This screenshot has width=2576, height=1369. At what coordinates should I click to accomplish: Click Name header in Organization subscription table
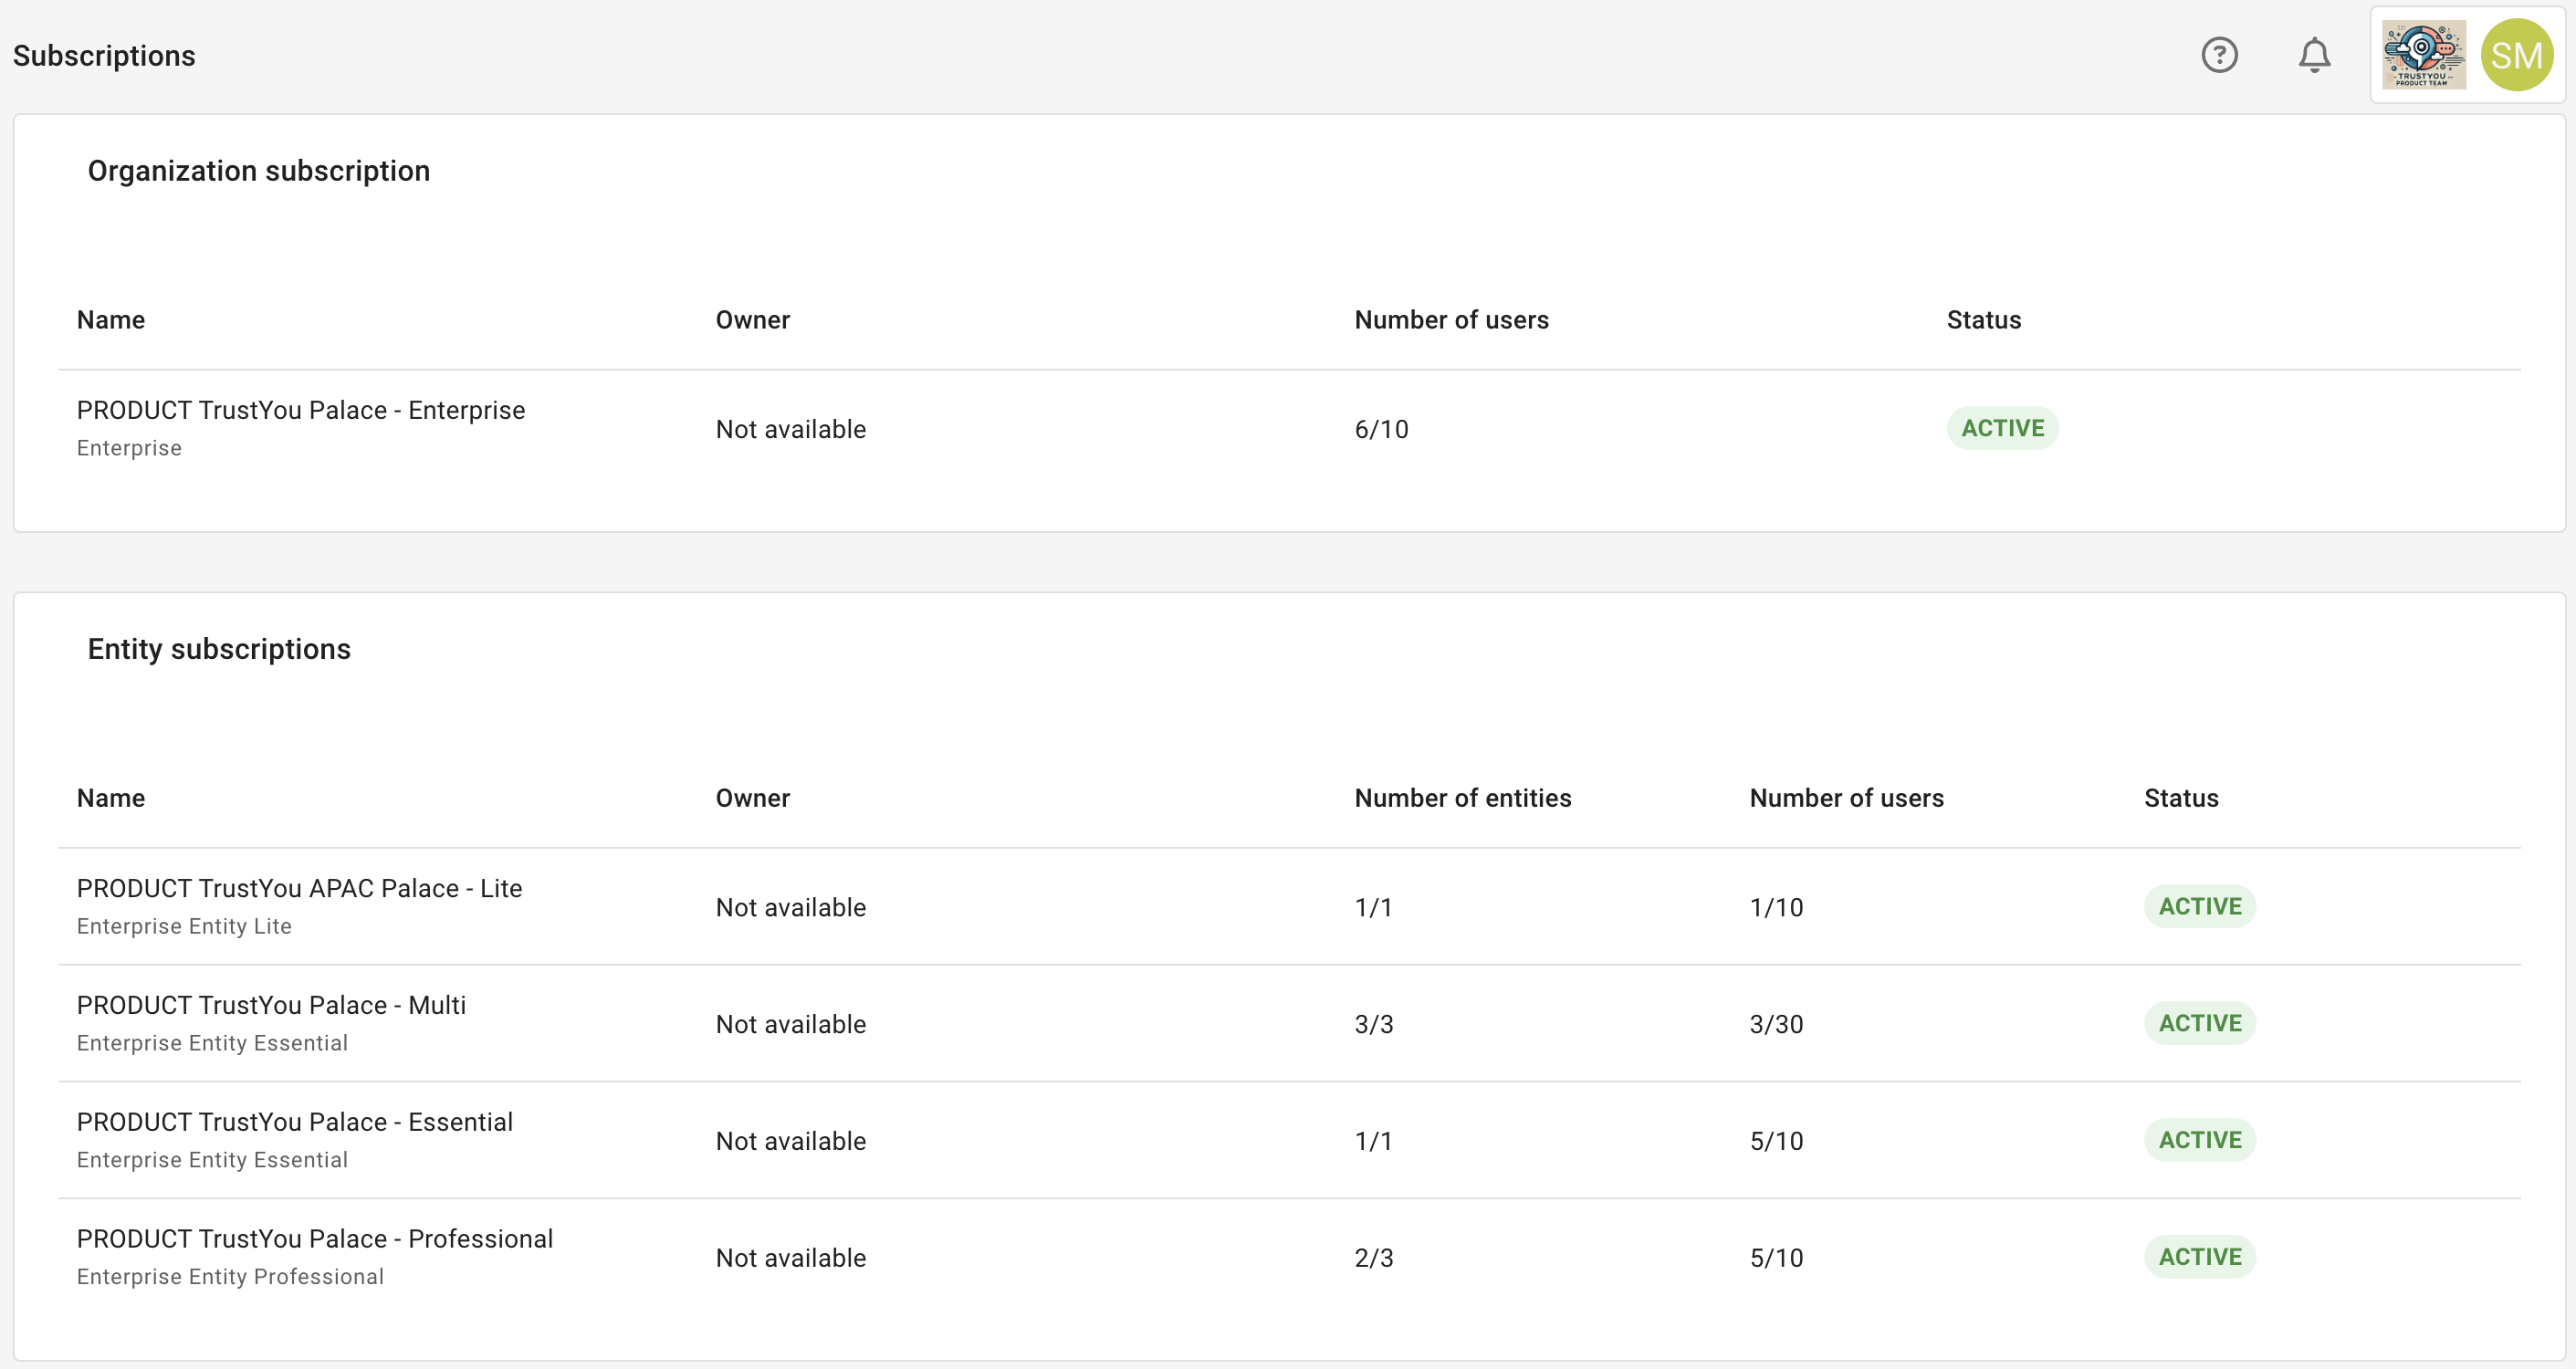(x=111, y=320)
